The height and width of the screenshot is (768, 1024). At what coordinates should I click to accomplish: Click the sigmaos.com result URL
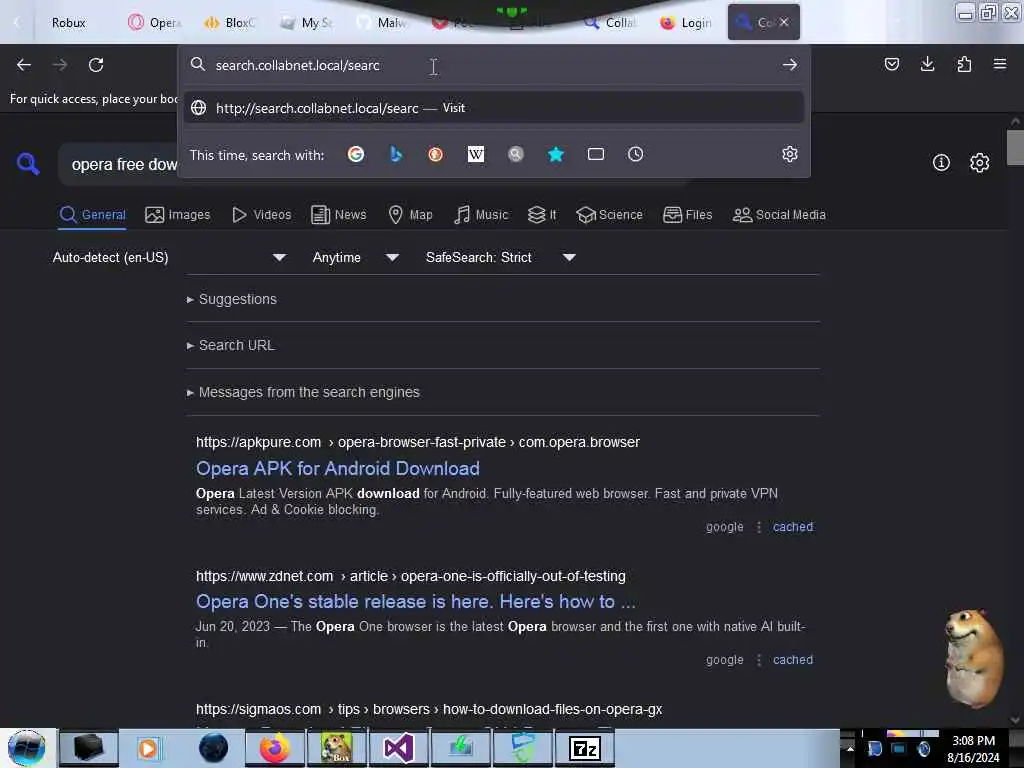[428, 709]
